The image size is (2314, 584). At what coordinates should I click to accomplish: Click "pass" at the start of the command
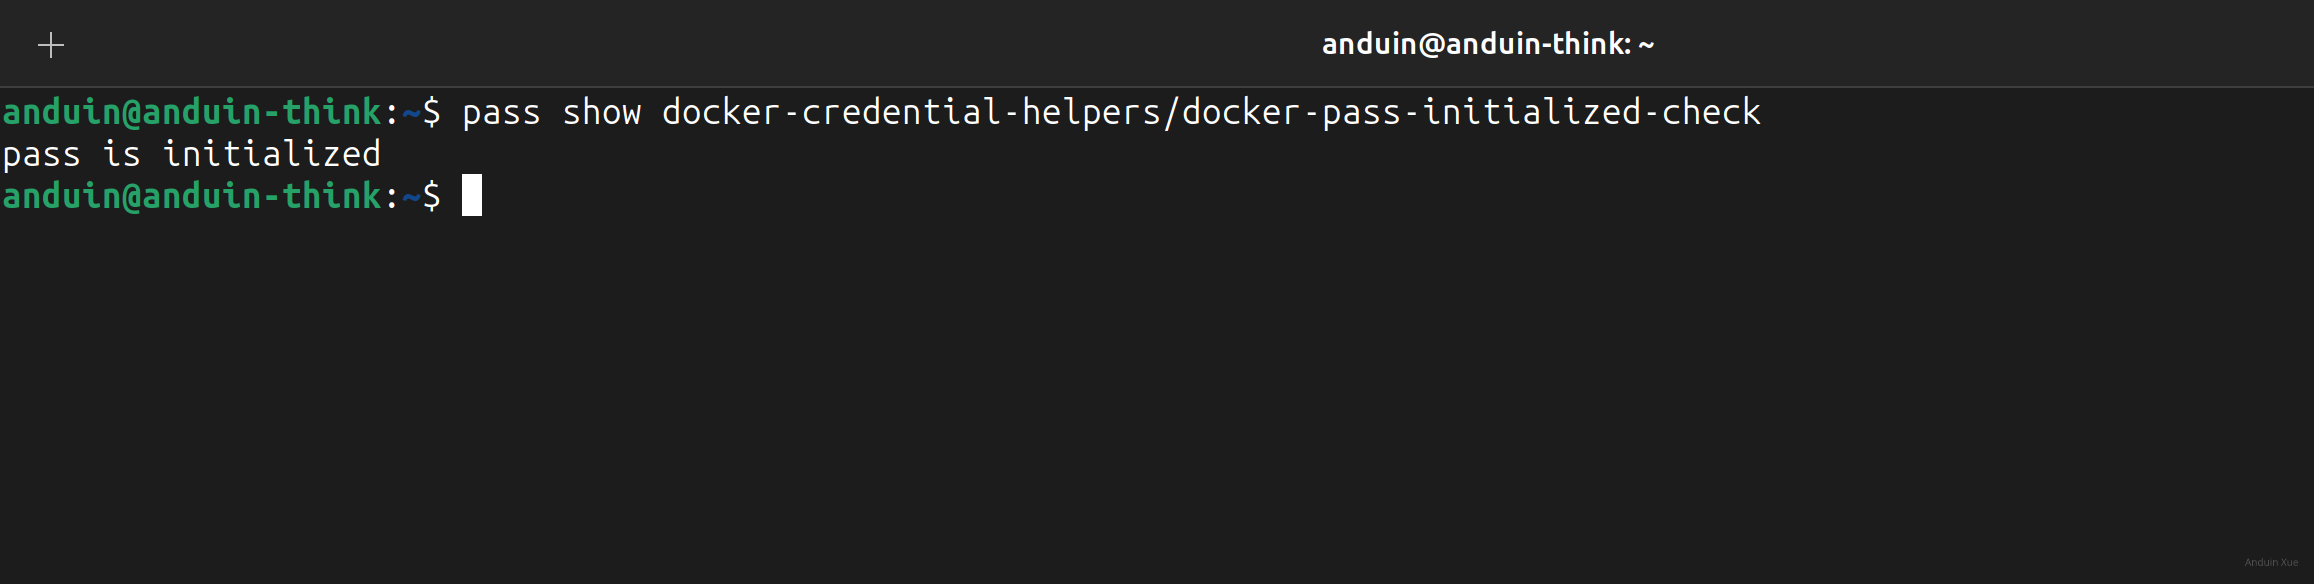coord(501,112)
